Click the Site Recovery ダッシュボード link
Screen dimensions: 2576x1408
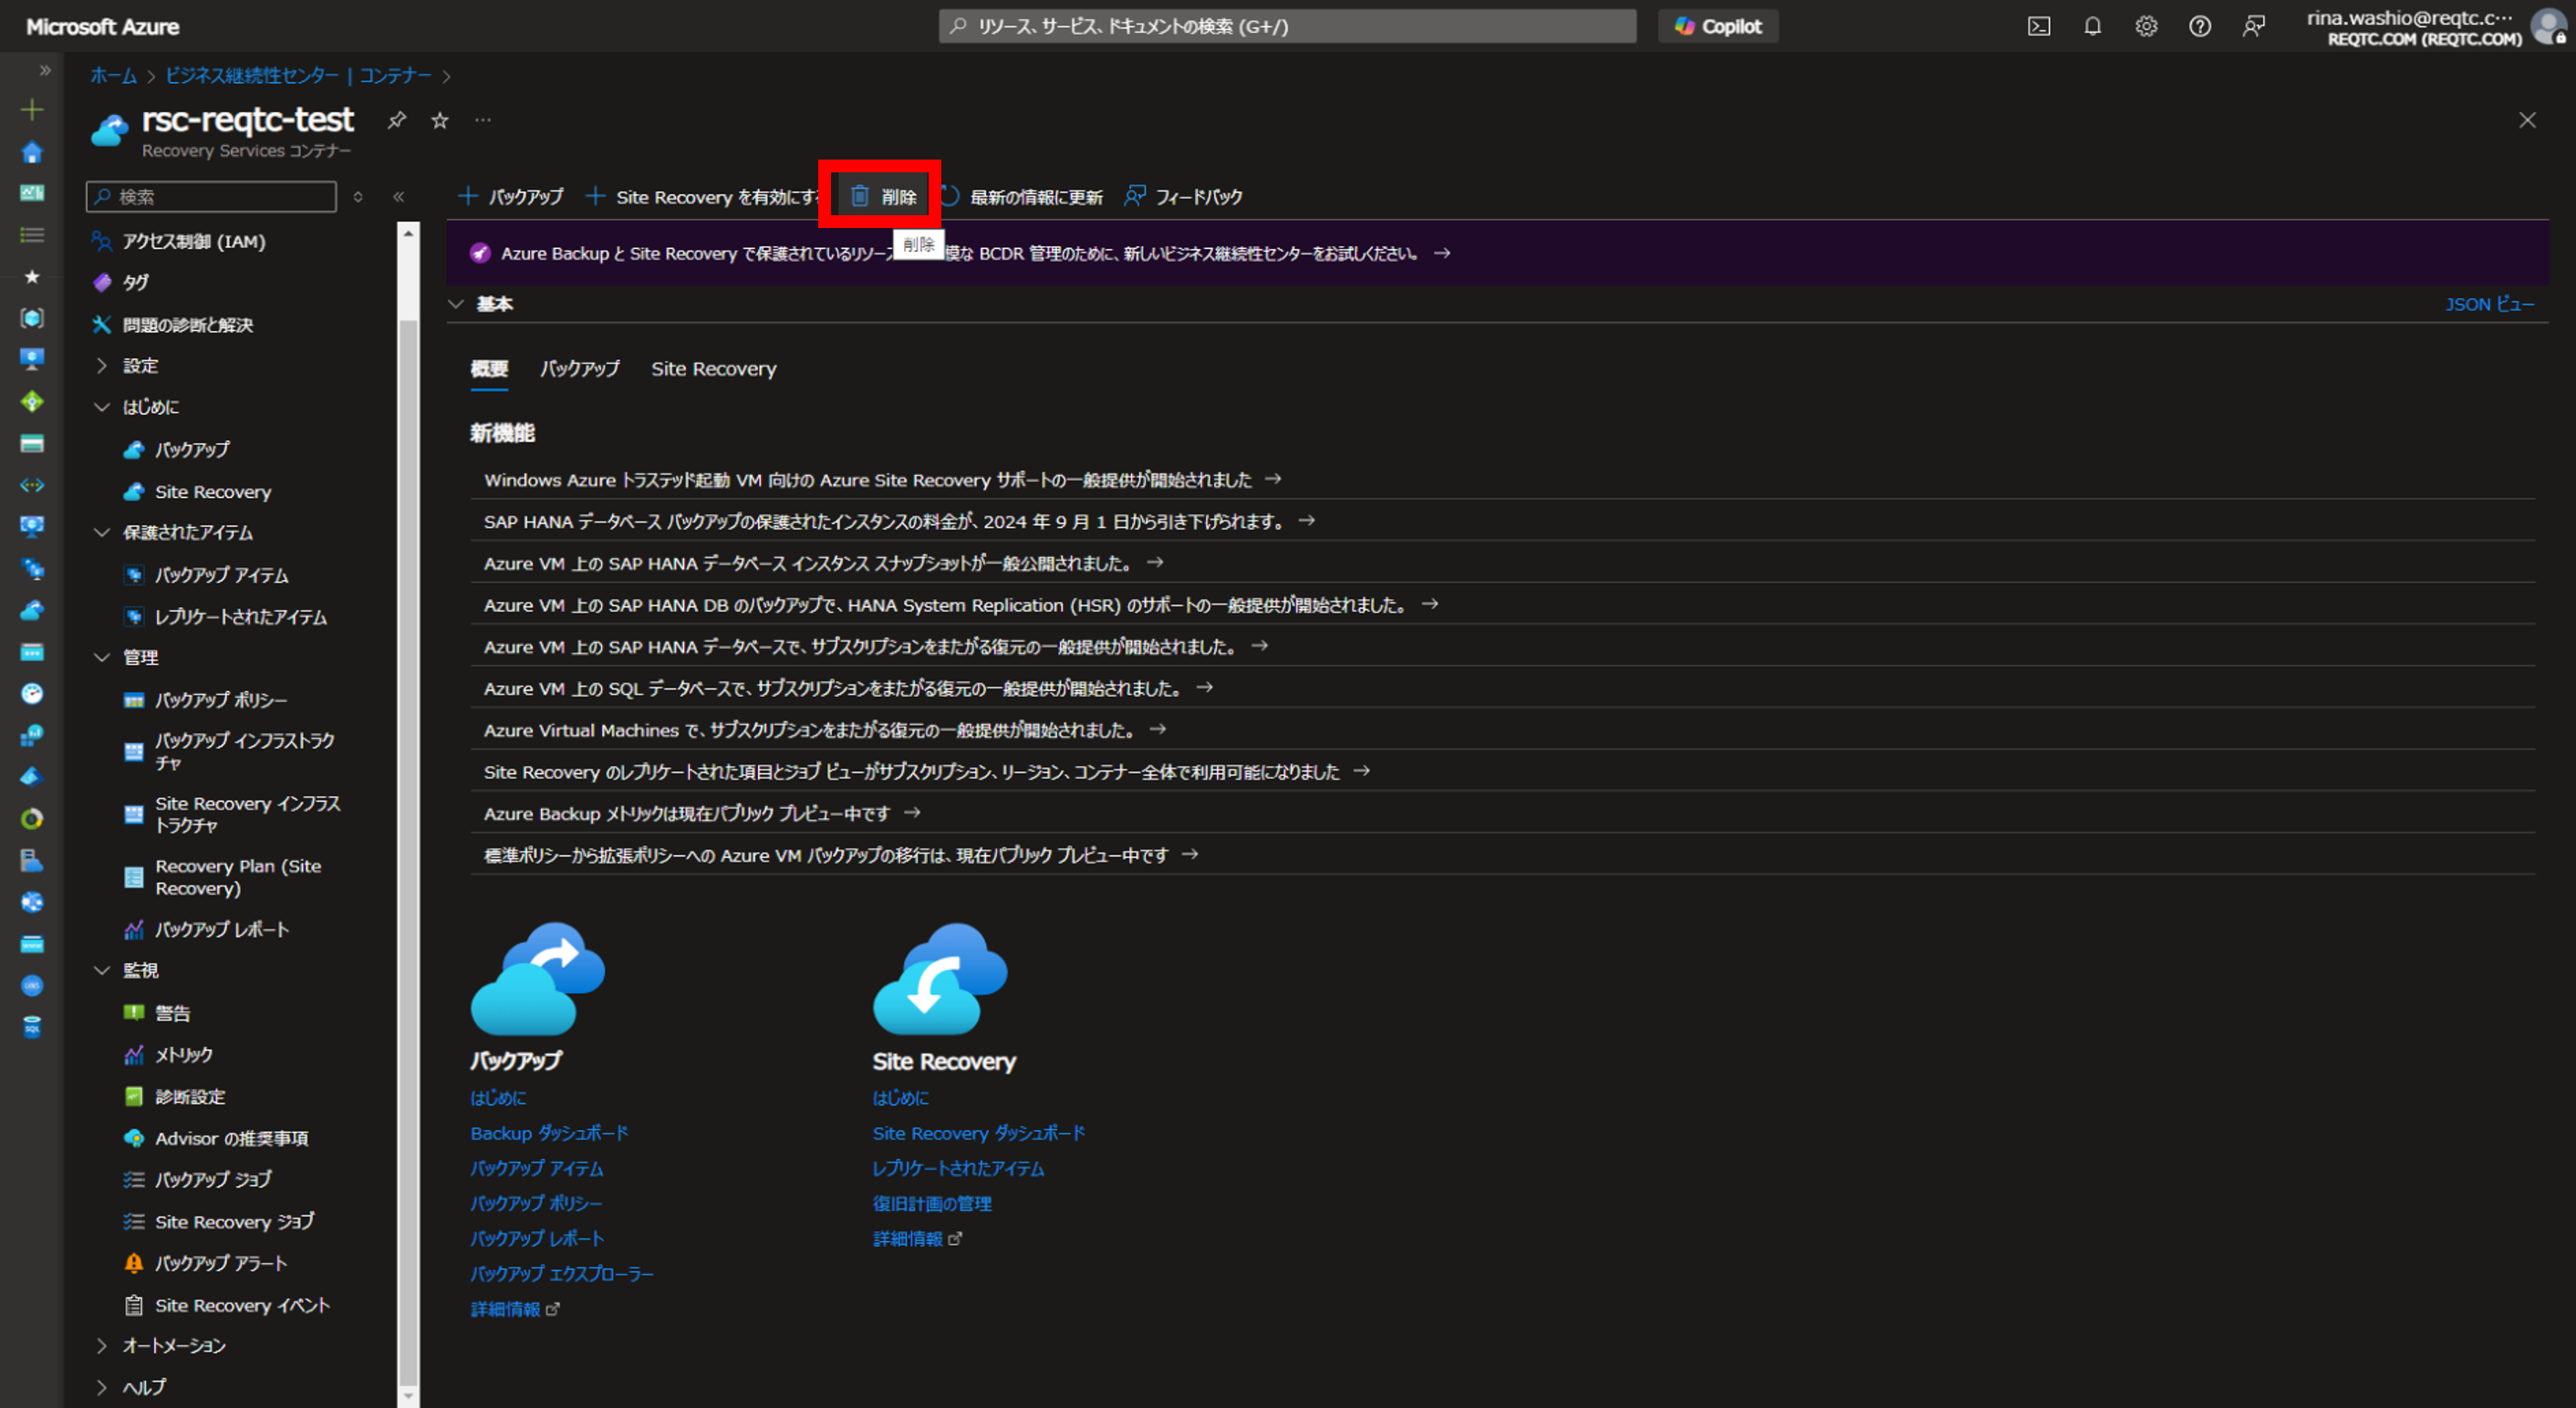[x=979, y=1133]
